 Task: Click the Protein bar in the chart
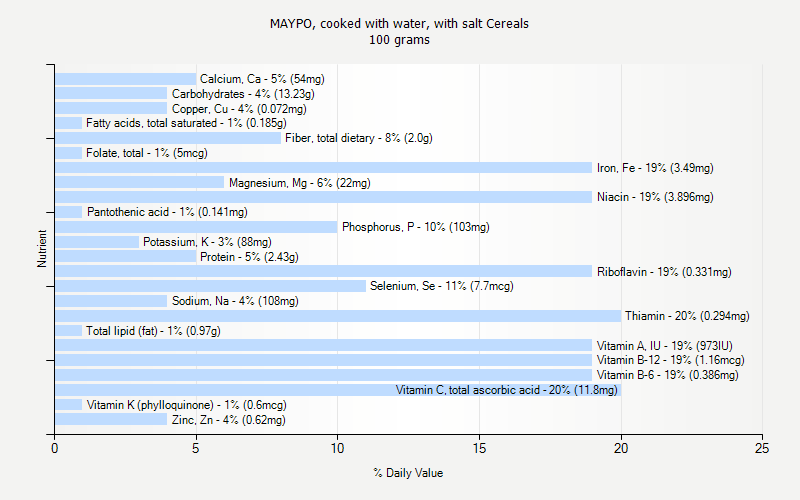126,257
